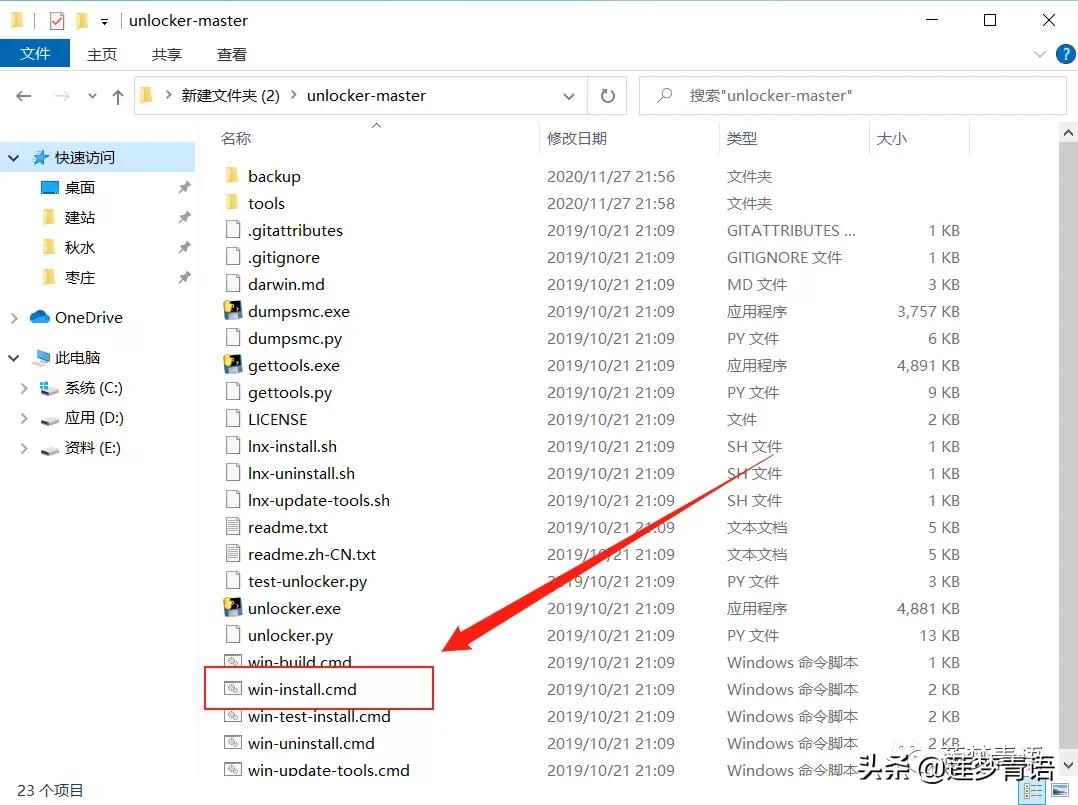Click the new folder quick access icon
1078x805 pixels.
tap(82, 21)
